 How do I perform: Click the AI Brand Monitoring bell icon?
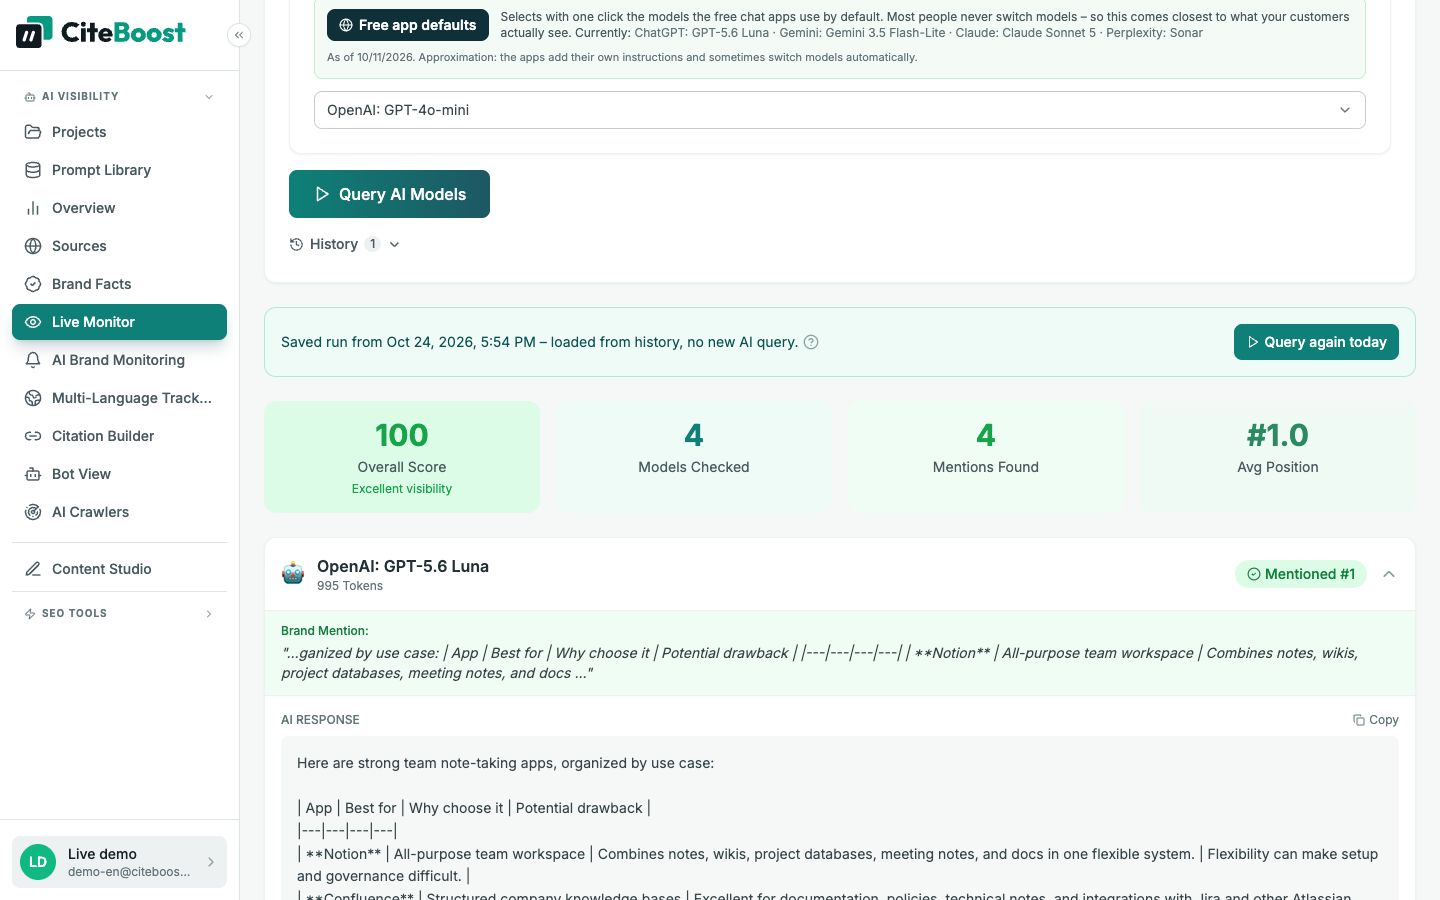[x=33, y=360]
